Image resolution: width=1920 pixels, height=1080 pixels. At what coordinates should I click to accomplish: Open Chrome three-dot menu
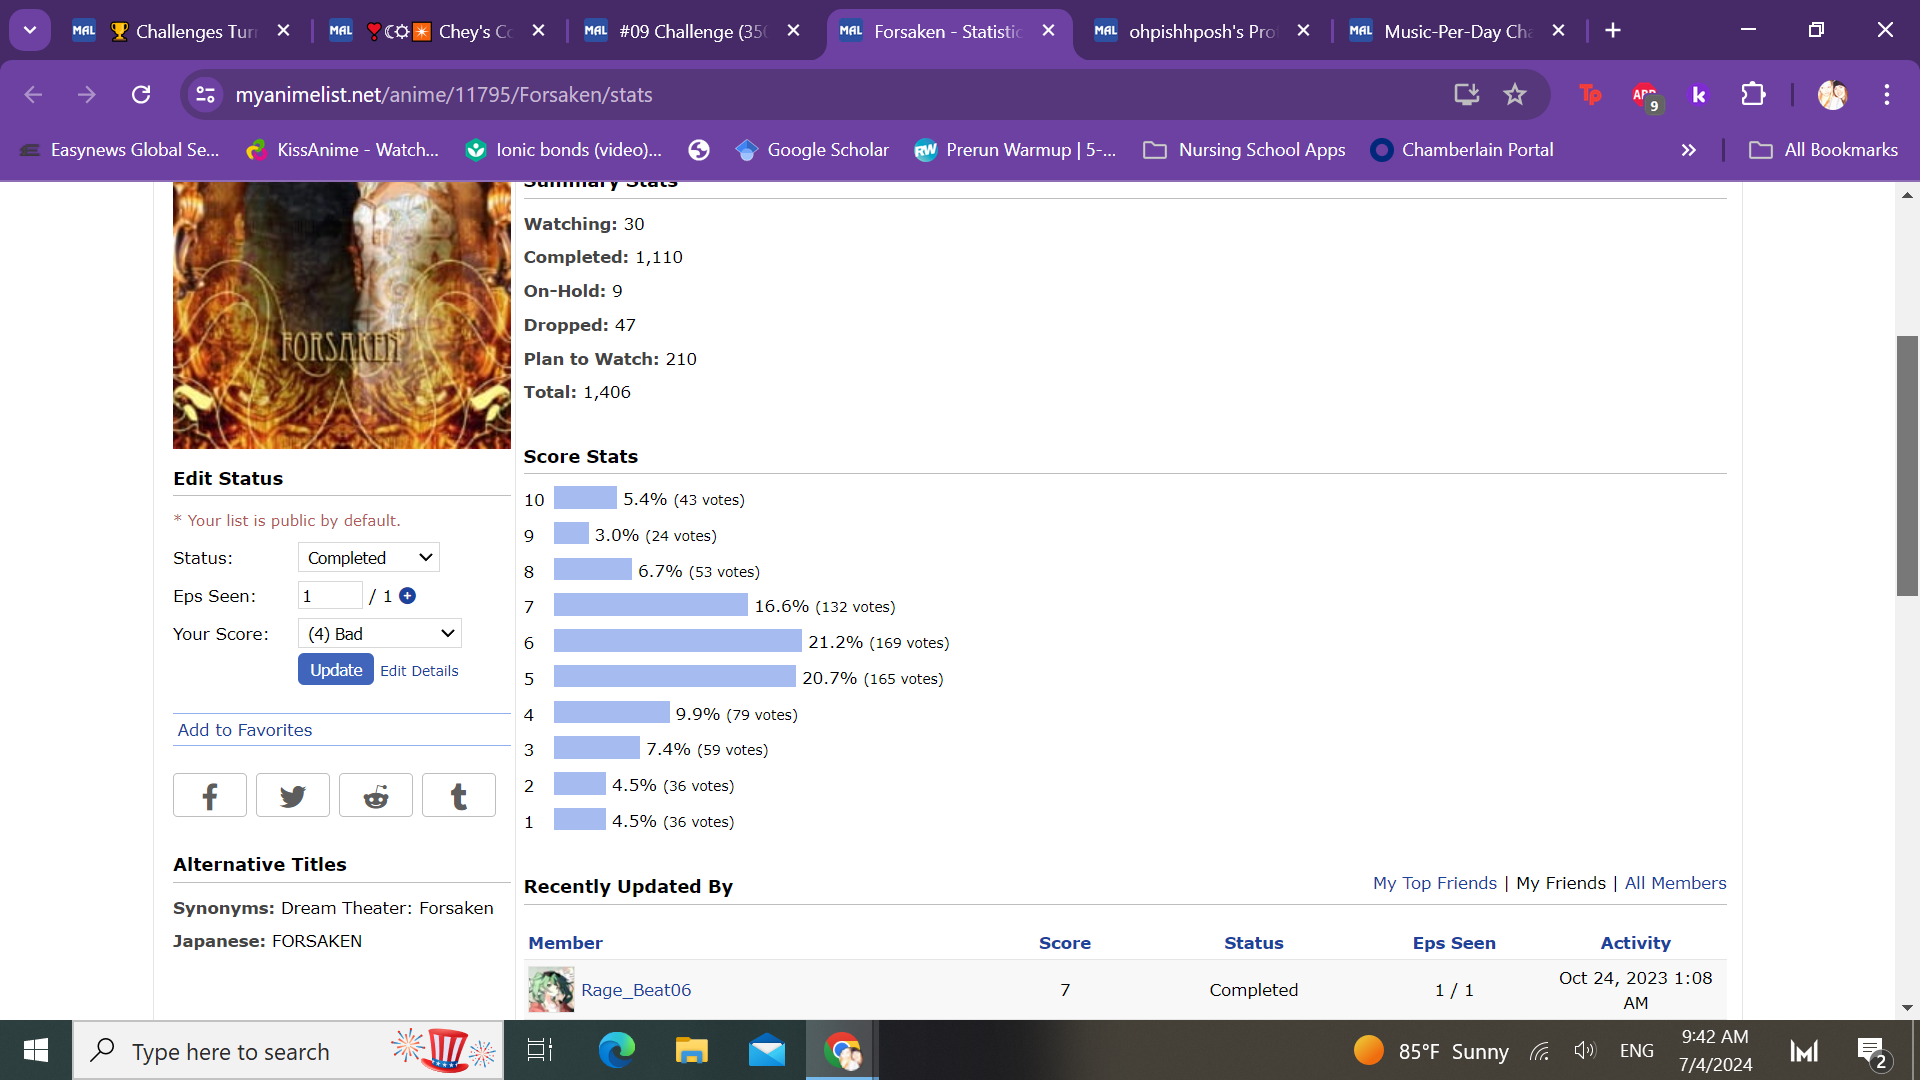[1887, 94]
